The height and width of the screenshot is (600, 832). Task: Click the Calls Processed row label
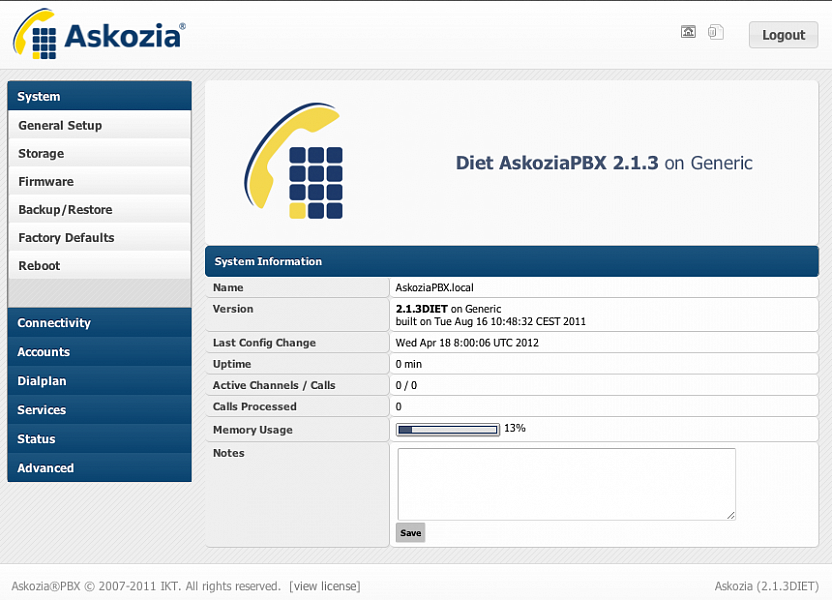255,406
